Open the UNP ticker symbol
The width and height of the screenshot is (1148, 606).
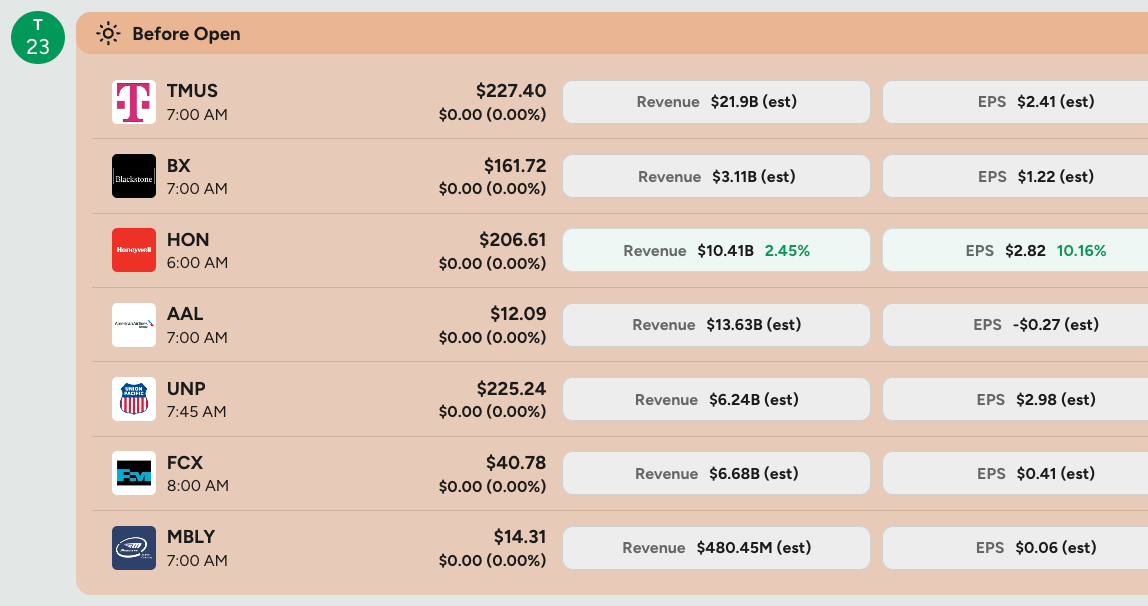point(186,389)
